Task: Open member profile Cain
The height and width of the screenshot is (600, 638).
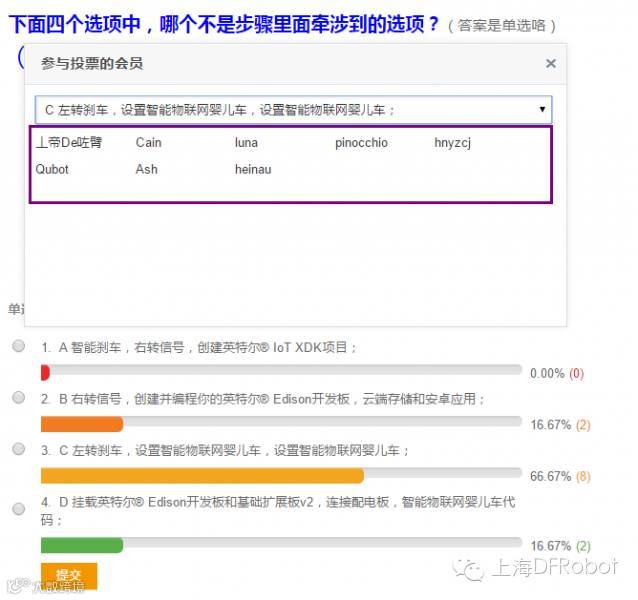Action: tap(149, 142)
